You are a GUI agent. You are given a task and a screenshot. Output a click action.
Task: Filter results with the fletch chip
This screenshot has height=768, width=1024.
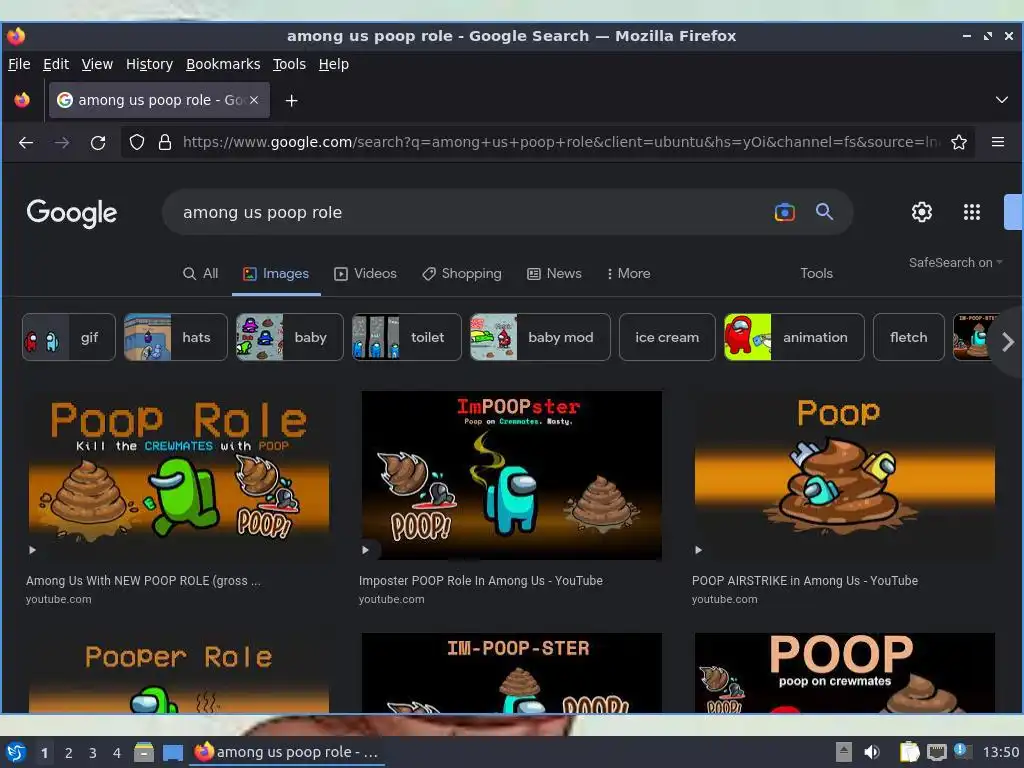[908, 337]
